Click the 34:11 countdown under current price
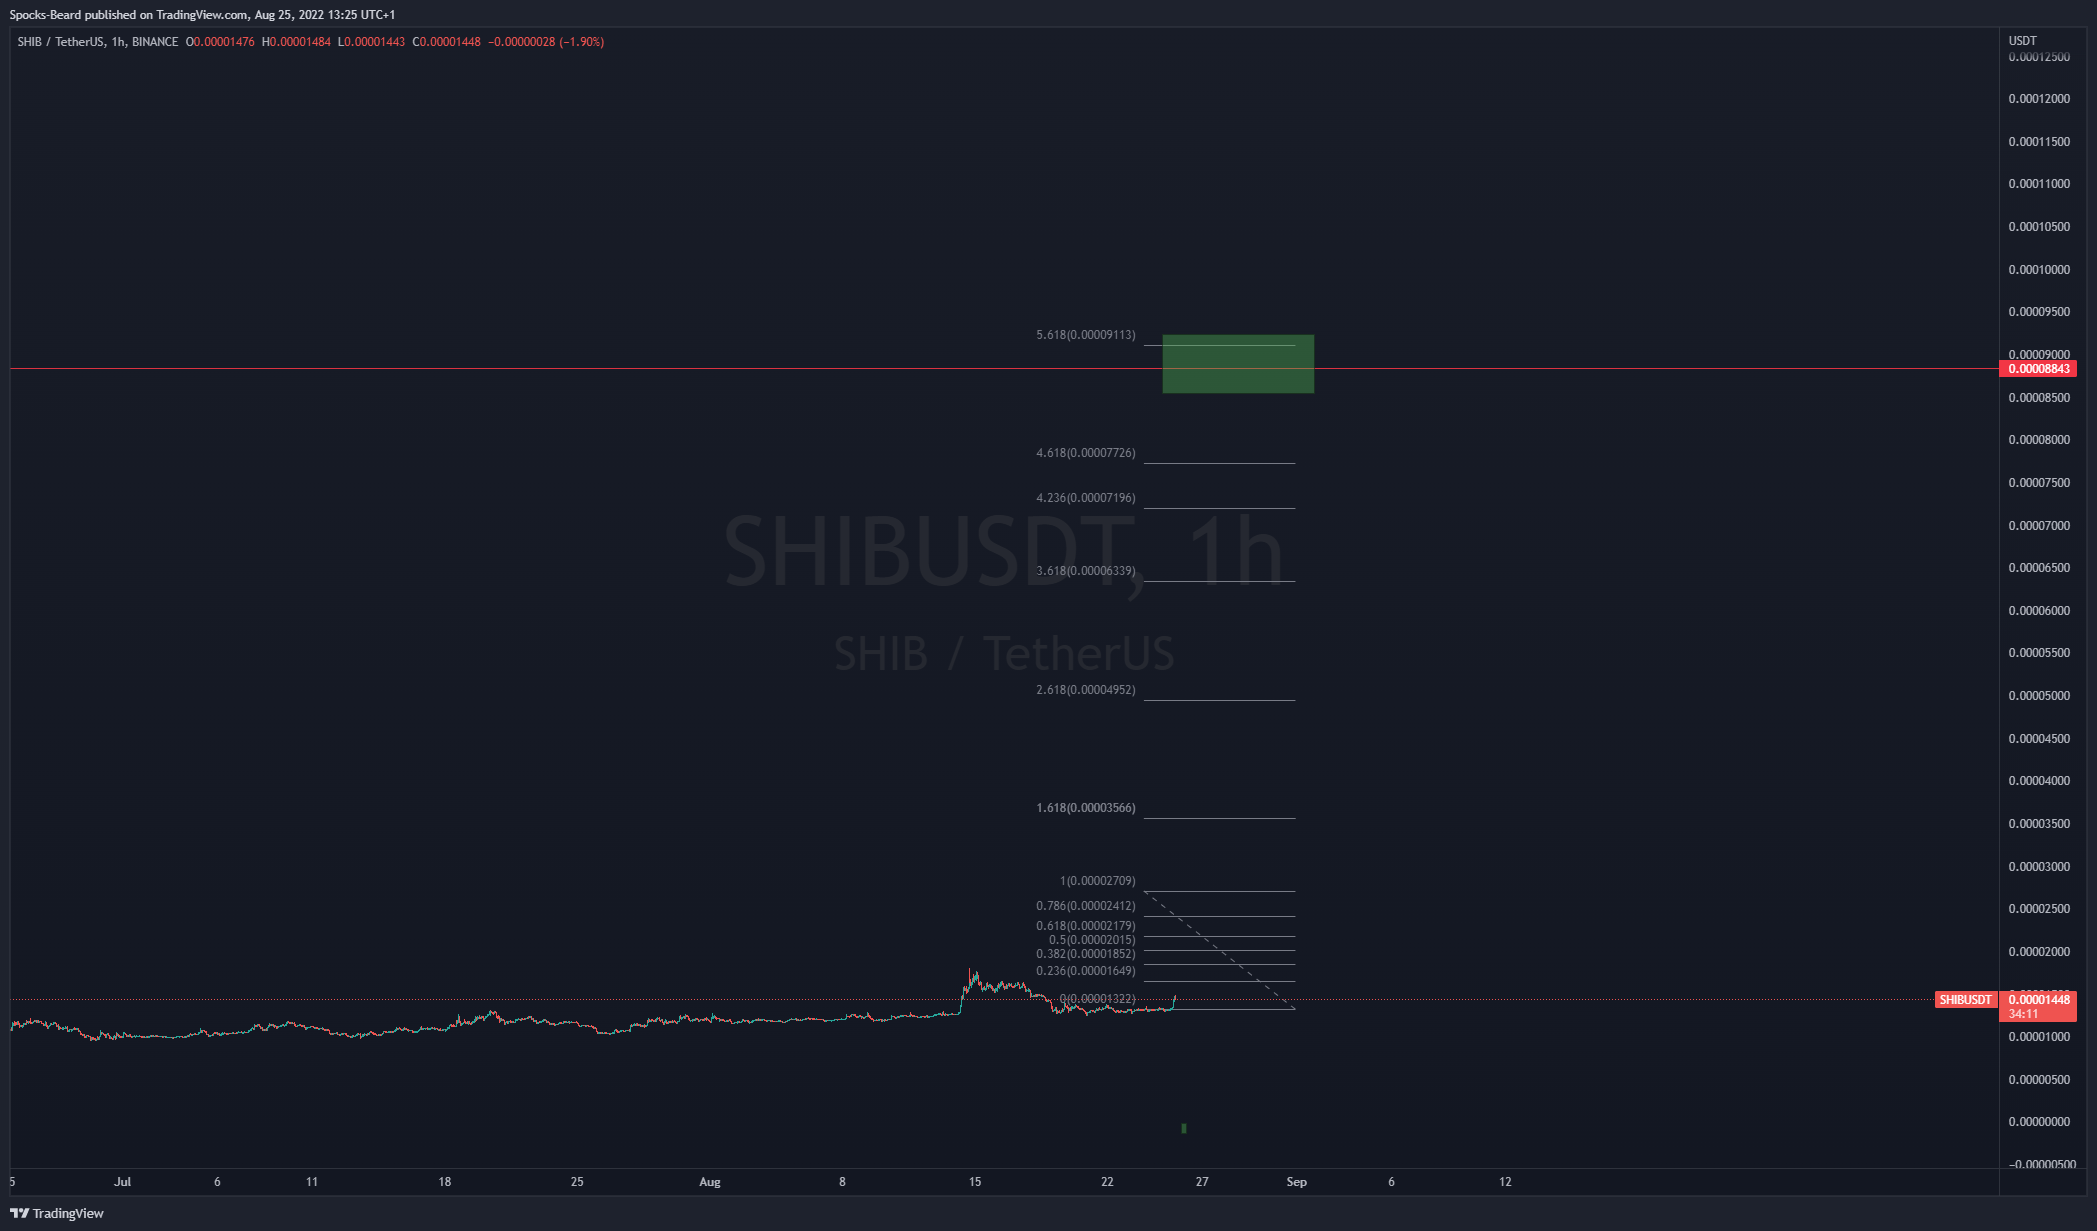Viewport: 2097px width, 1231px height. point(2023,1014)
